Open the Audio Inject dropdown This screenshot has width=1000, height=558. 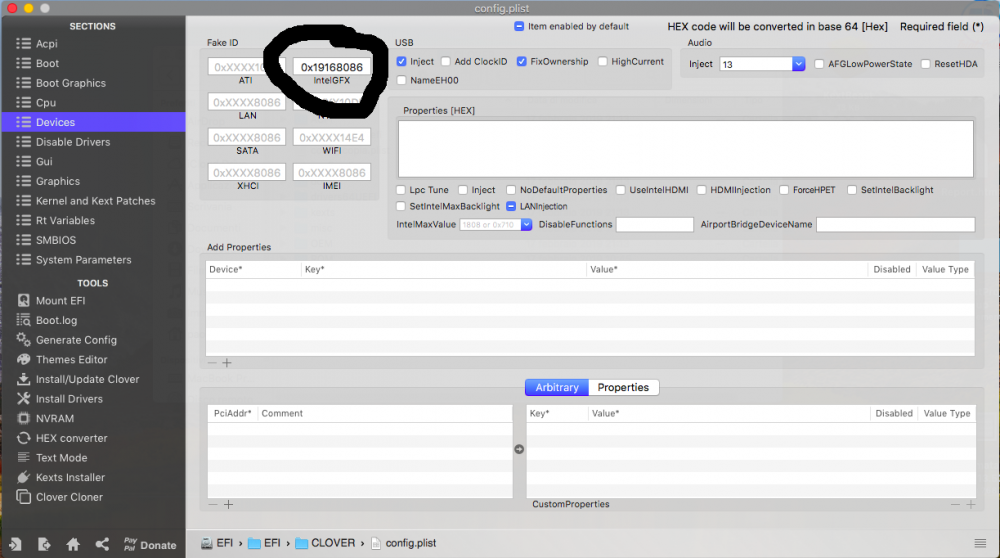click(x=798, y=64)
